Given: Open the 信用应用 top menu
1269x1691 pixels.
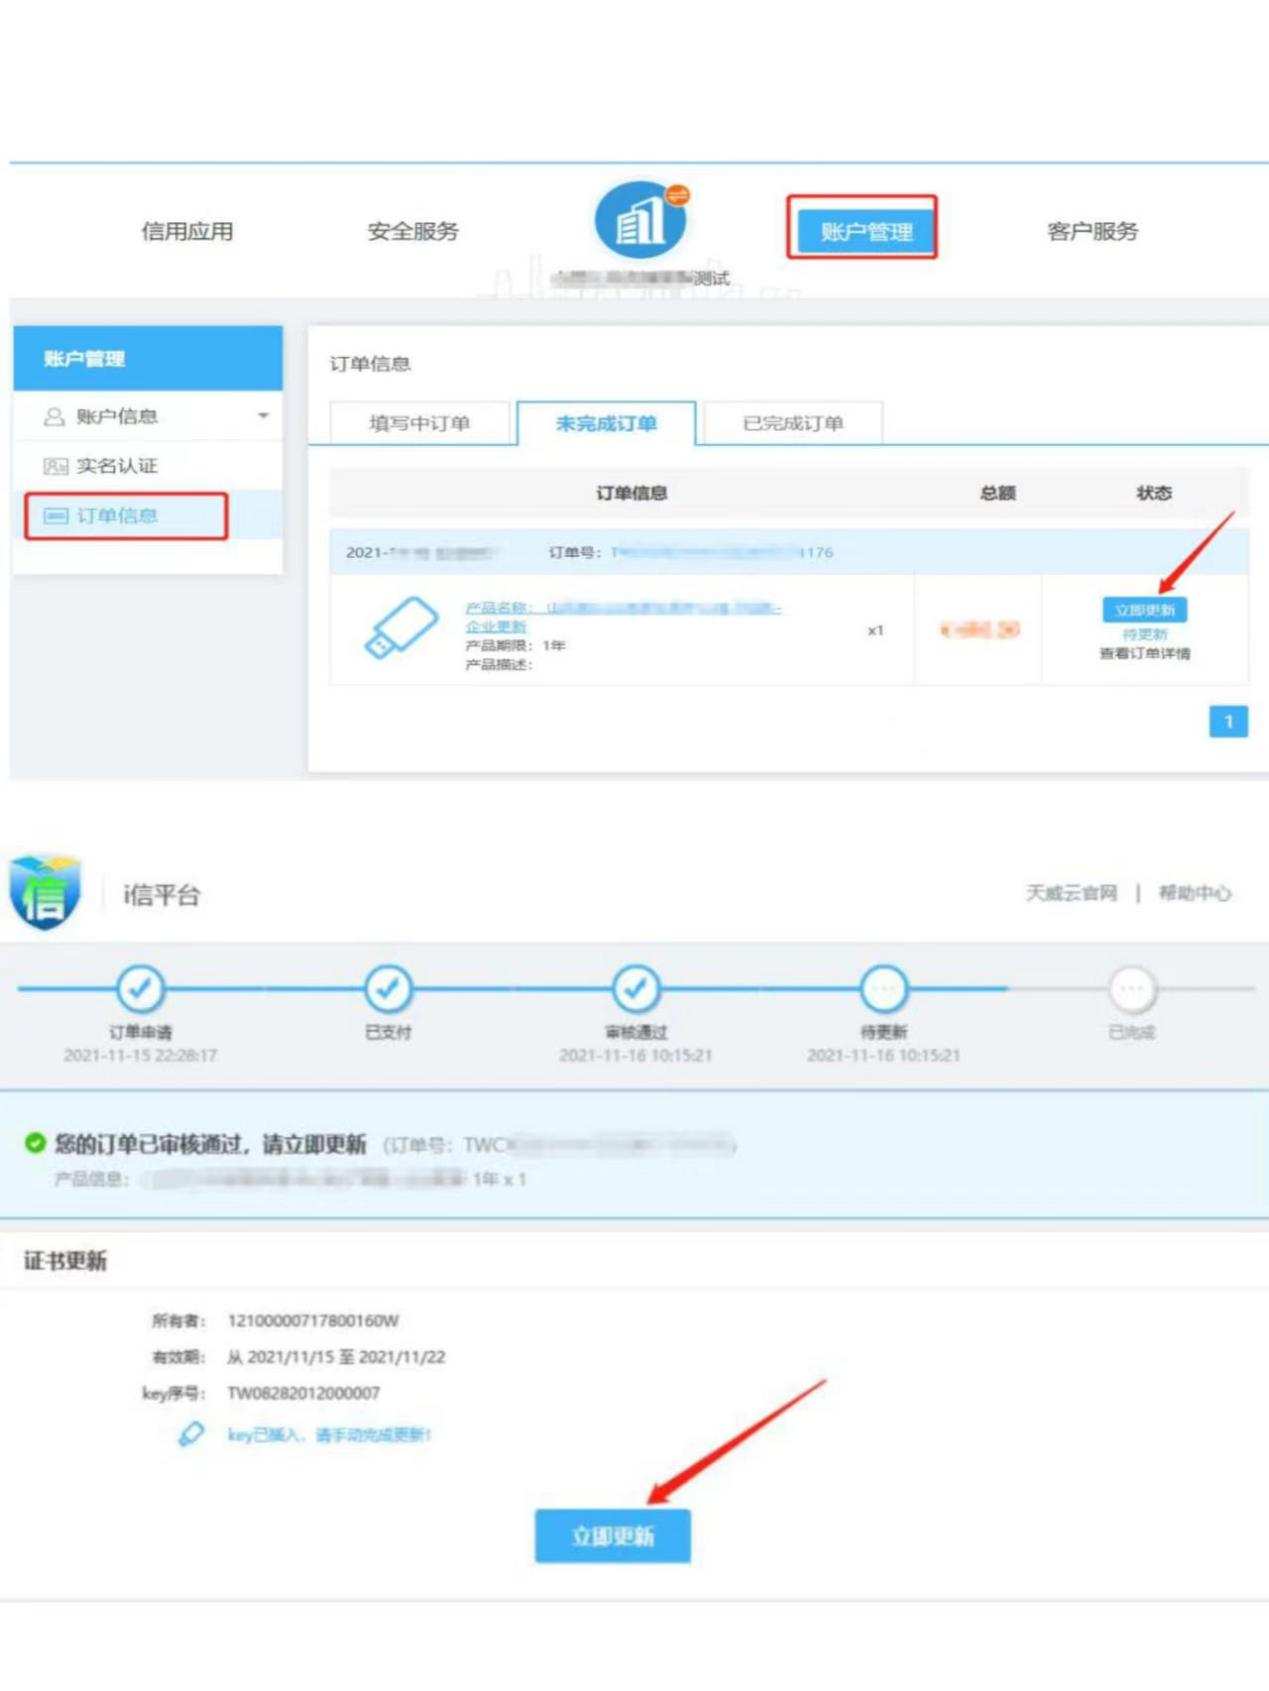Looking at the screenshot, I should (187, 231).
